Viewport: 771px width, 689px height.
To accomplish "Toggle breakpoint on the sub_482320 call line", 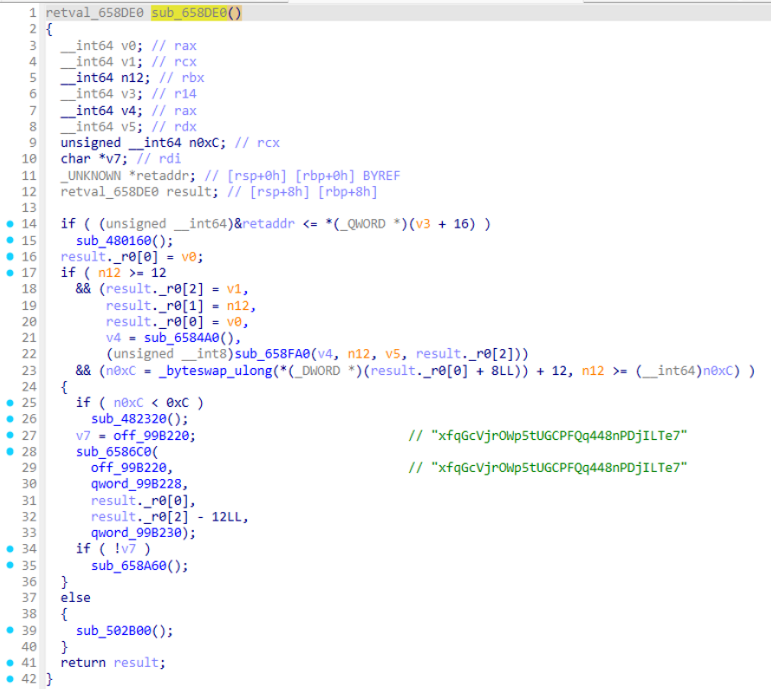I will [x=11, y=419].
